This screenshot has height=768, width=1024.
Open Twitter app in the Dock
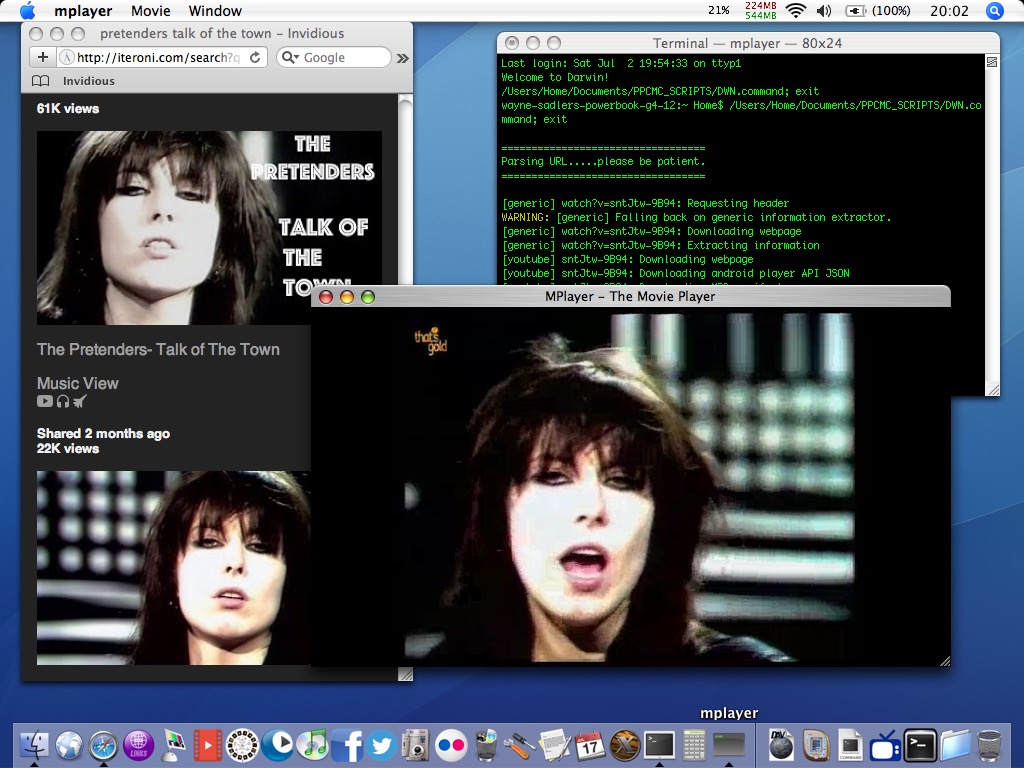[381, 745]
